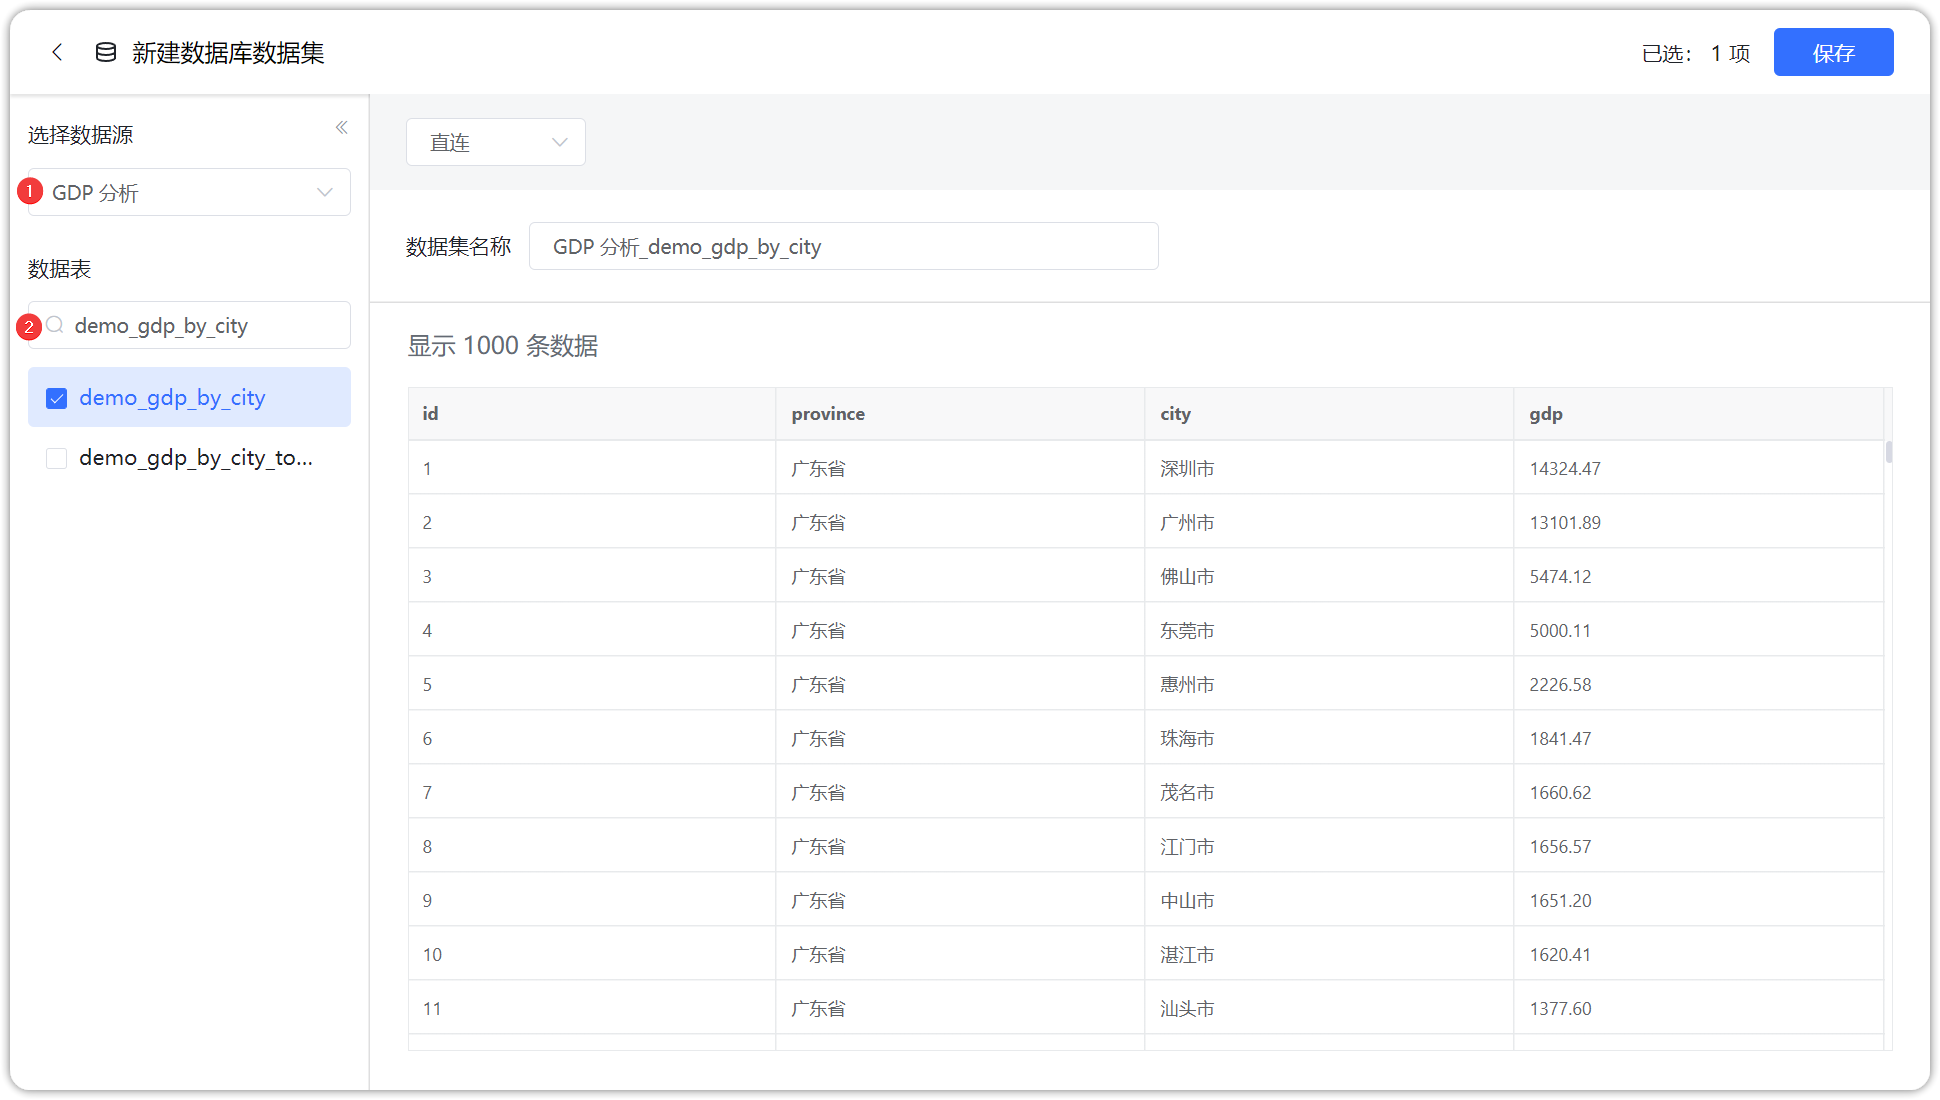This screenshot has height=1100, width=1940.
Task: Navigate back using the left arrow icon
Action: click(57, 52)
